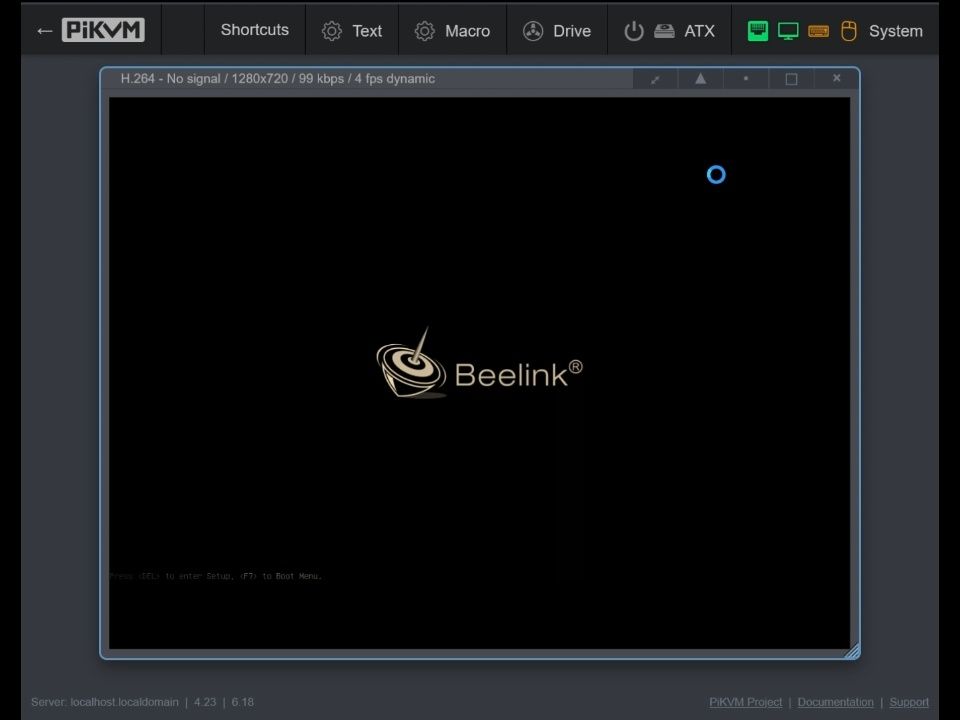Click the orange mouse status icon

[848, 31]
